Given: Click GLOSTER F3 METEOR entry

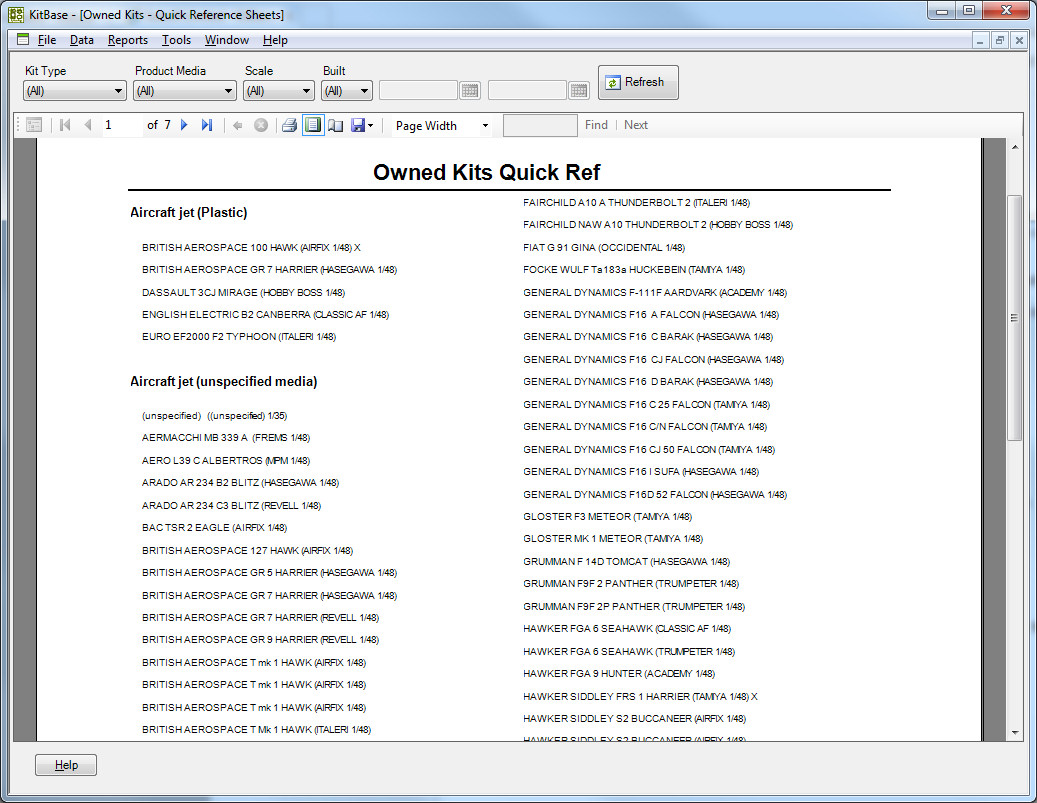Looking at the screenshot, I should pos(607,517).
